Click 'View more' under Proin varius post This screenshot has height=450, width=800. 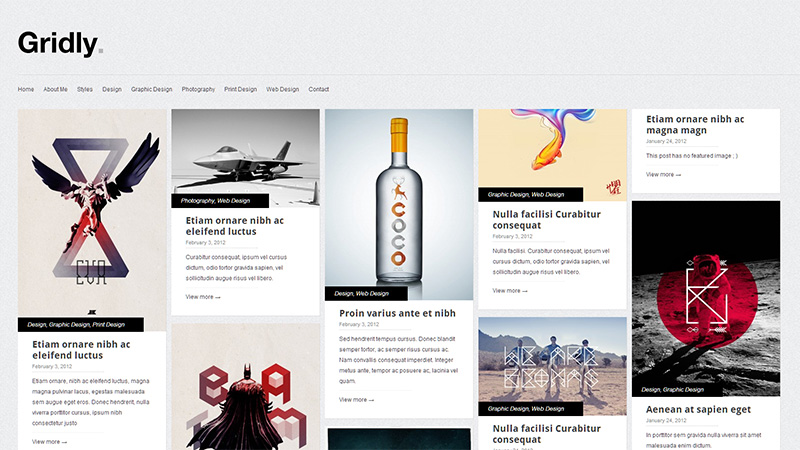tap(357, 400)
